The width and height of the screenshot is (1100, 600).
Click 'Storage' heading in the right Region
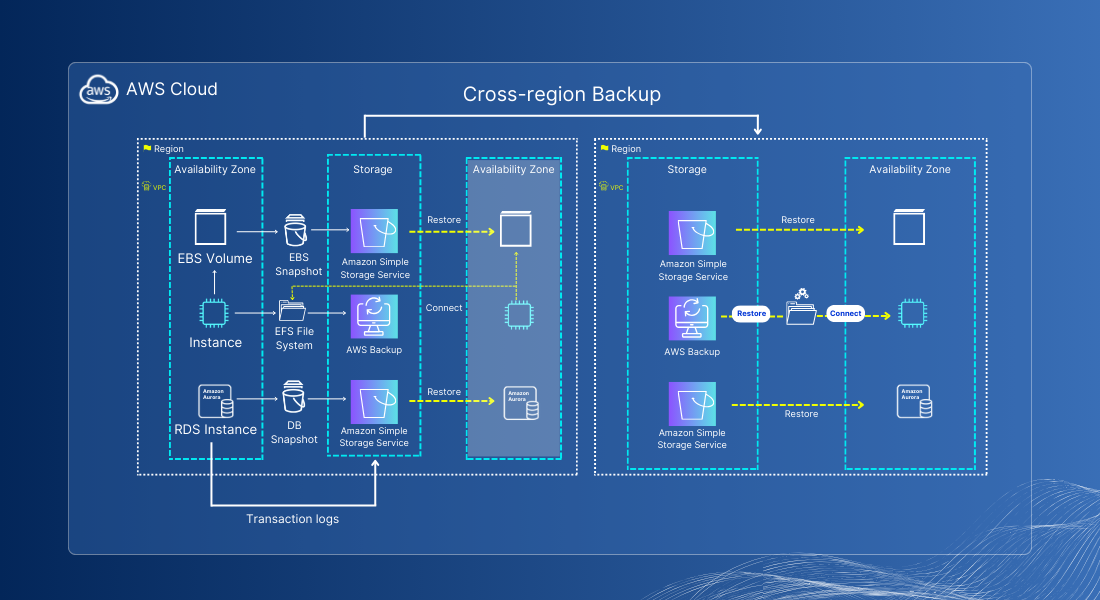click(x=687, y=169)
